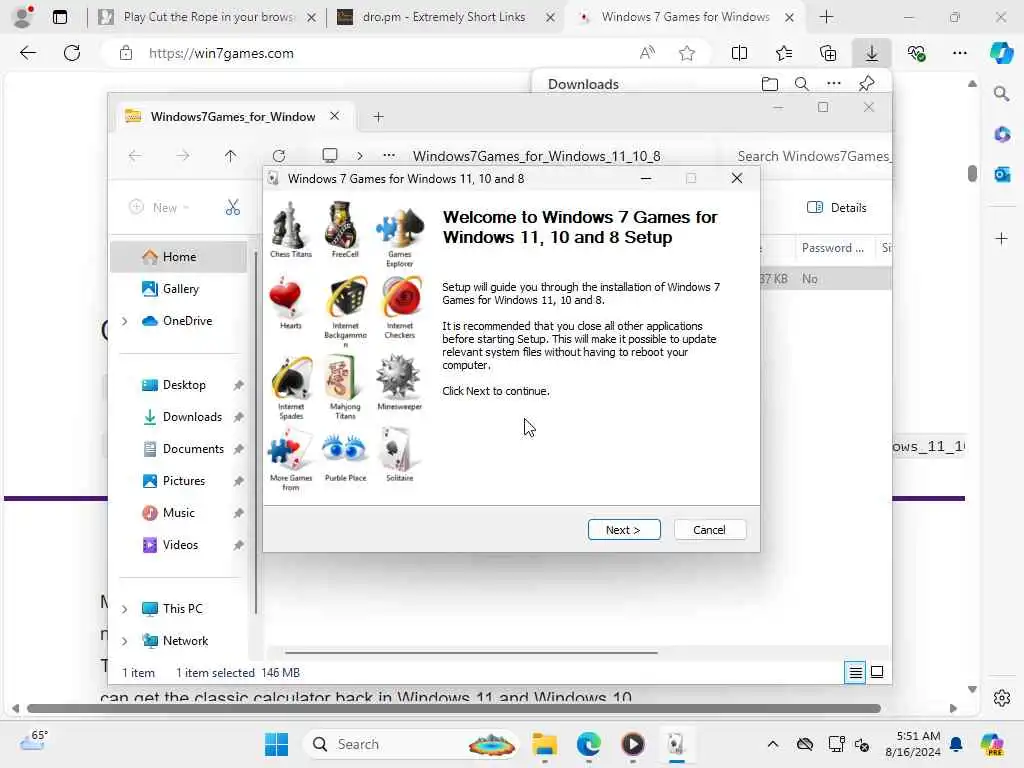Switch to details list view in Explorer
This screenshot has width=1024, height=768.
click(855, 672)
